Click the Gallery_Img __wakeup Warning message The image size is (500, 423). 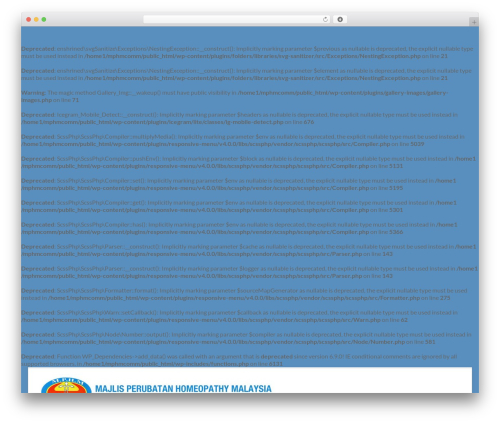[x=235, y=96]
